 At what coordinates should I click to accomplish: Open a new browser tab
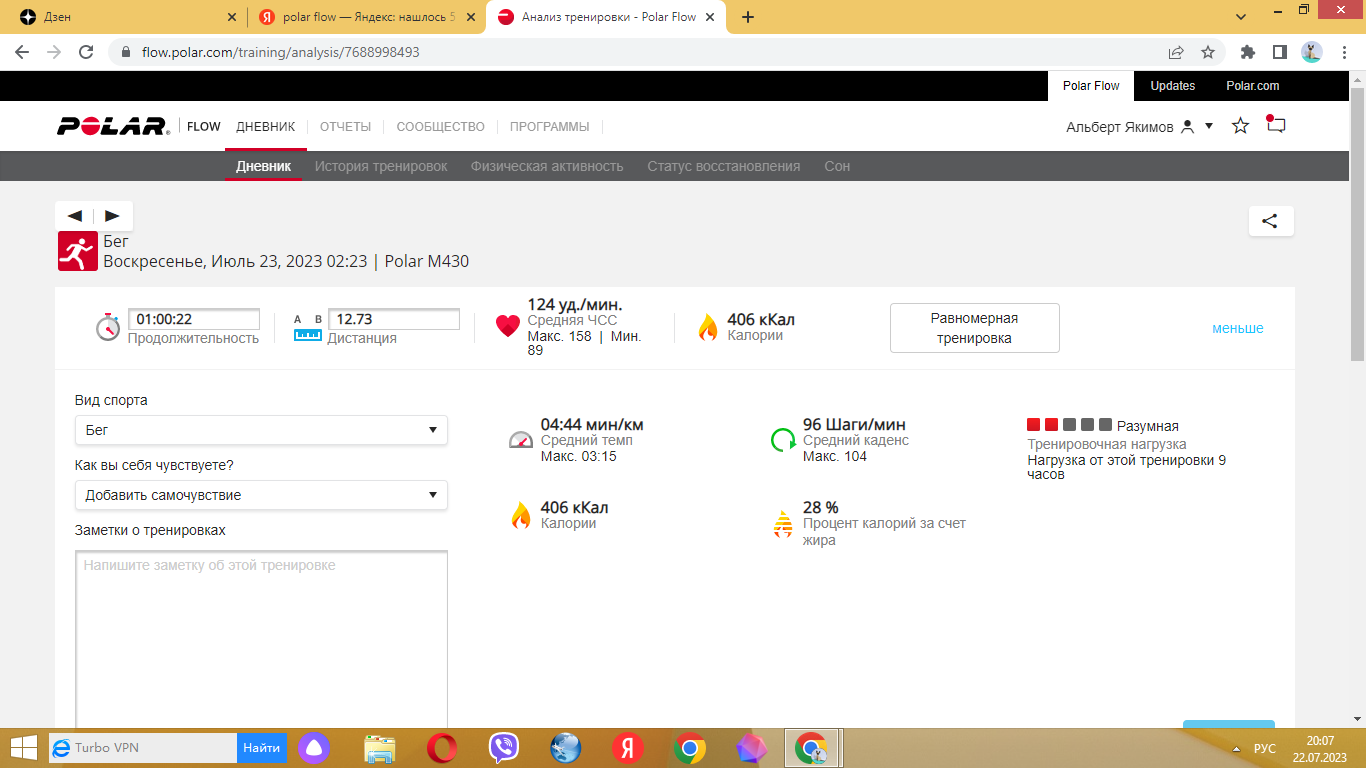tap(748, 17)
